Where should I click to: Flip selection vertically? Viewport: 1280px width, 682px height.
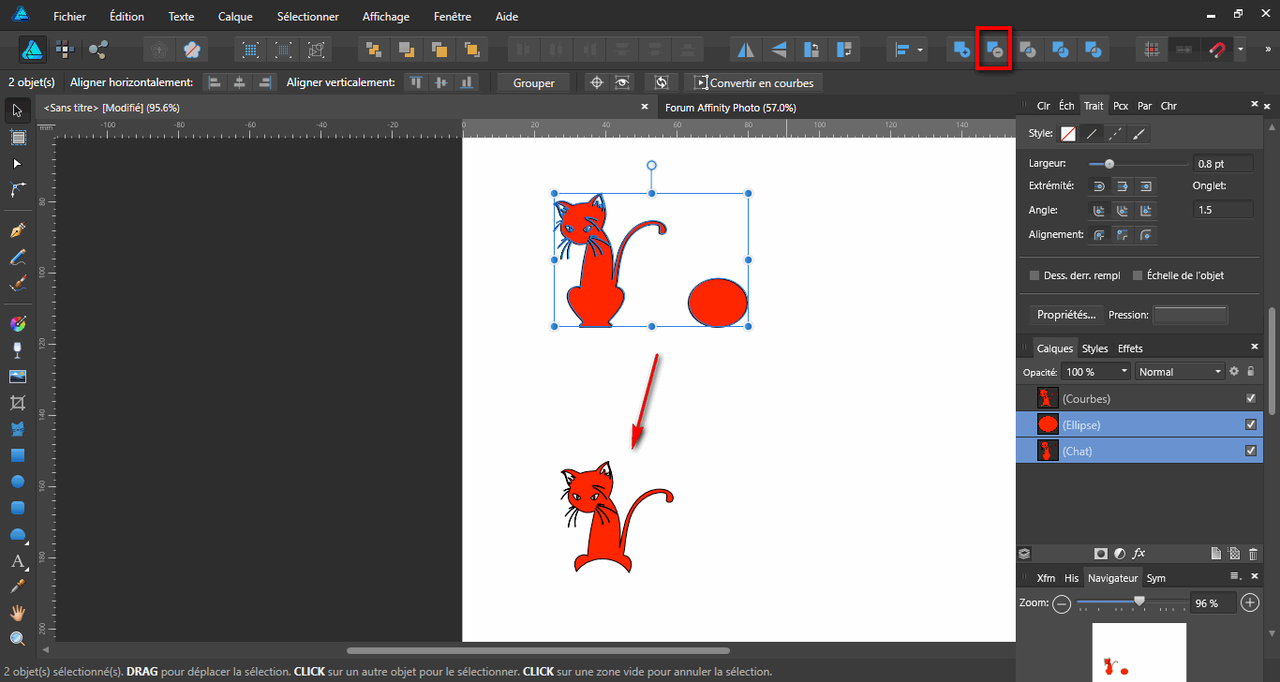coord(778,49)
